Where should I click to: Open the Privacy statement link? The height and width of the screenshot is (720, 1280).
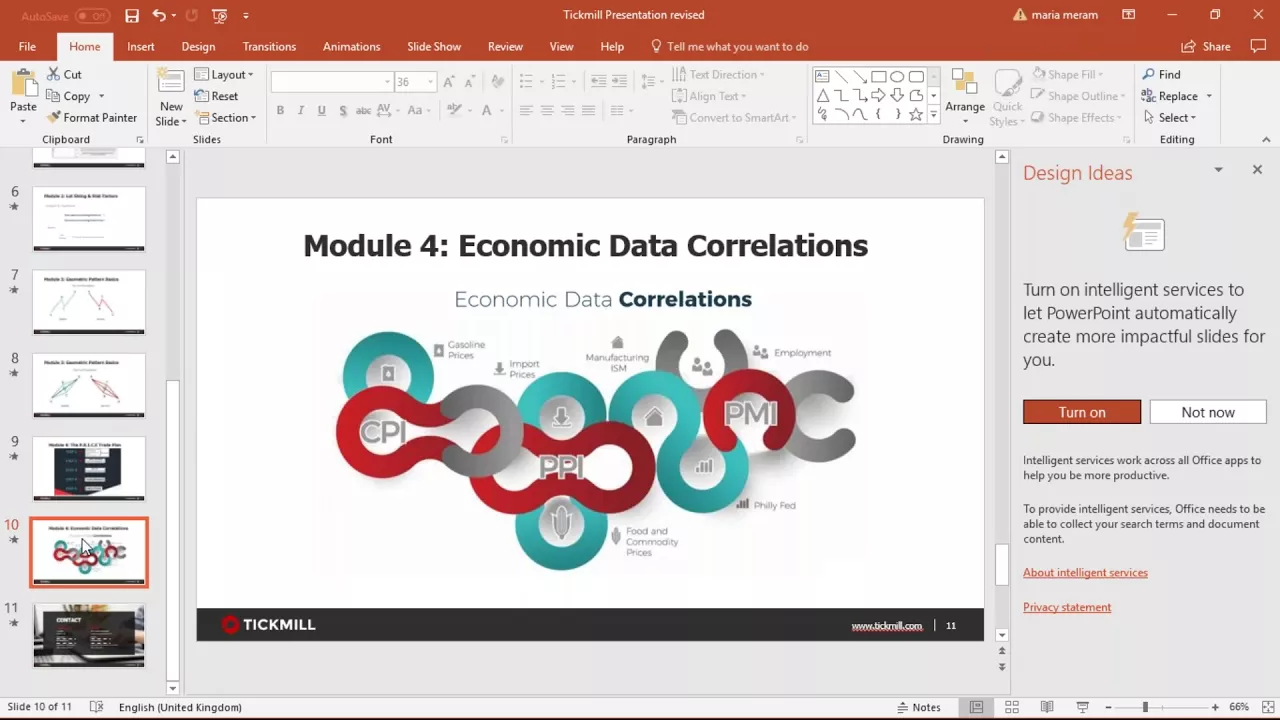point(1067,607)
